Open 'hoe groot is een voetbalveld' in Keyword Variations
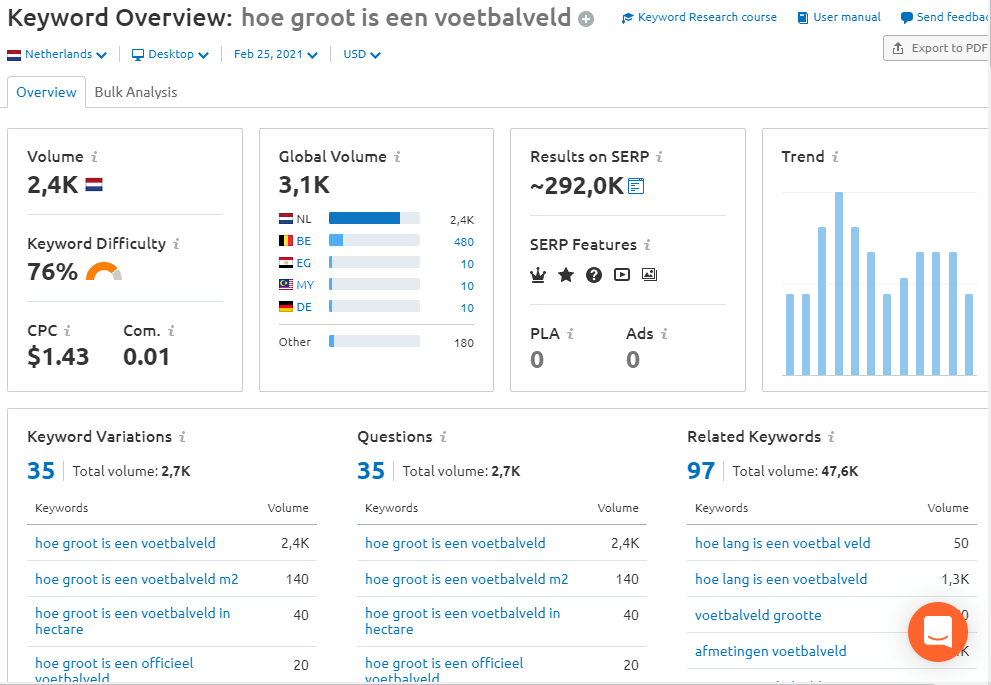This screenshot has width=991, height=685. pos(125,543)
